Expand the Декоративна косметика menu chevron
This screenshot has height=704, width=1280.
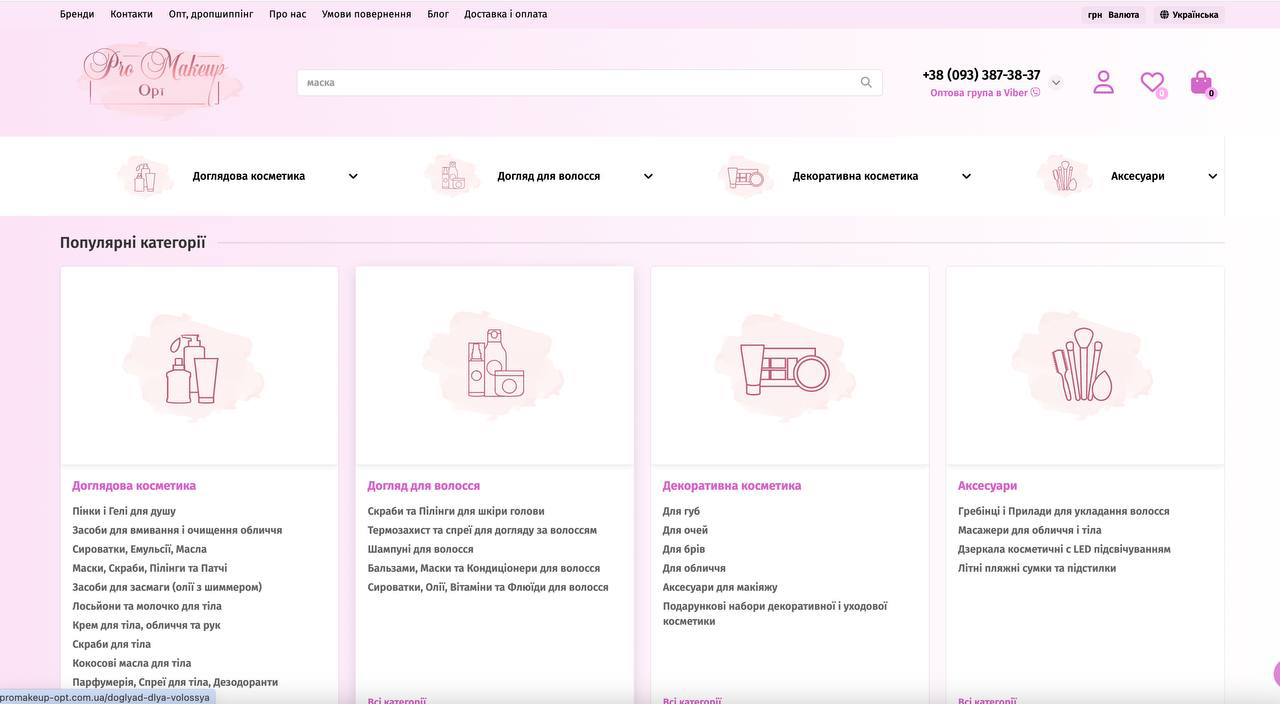[x=966, y=176]
